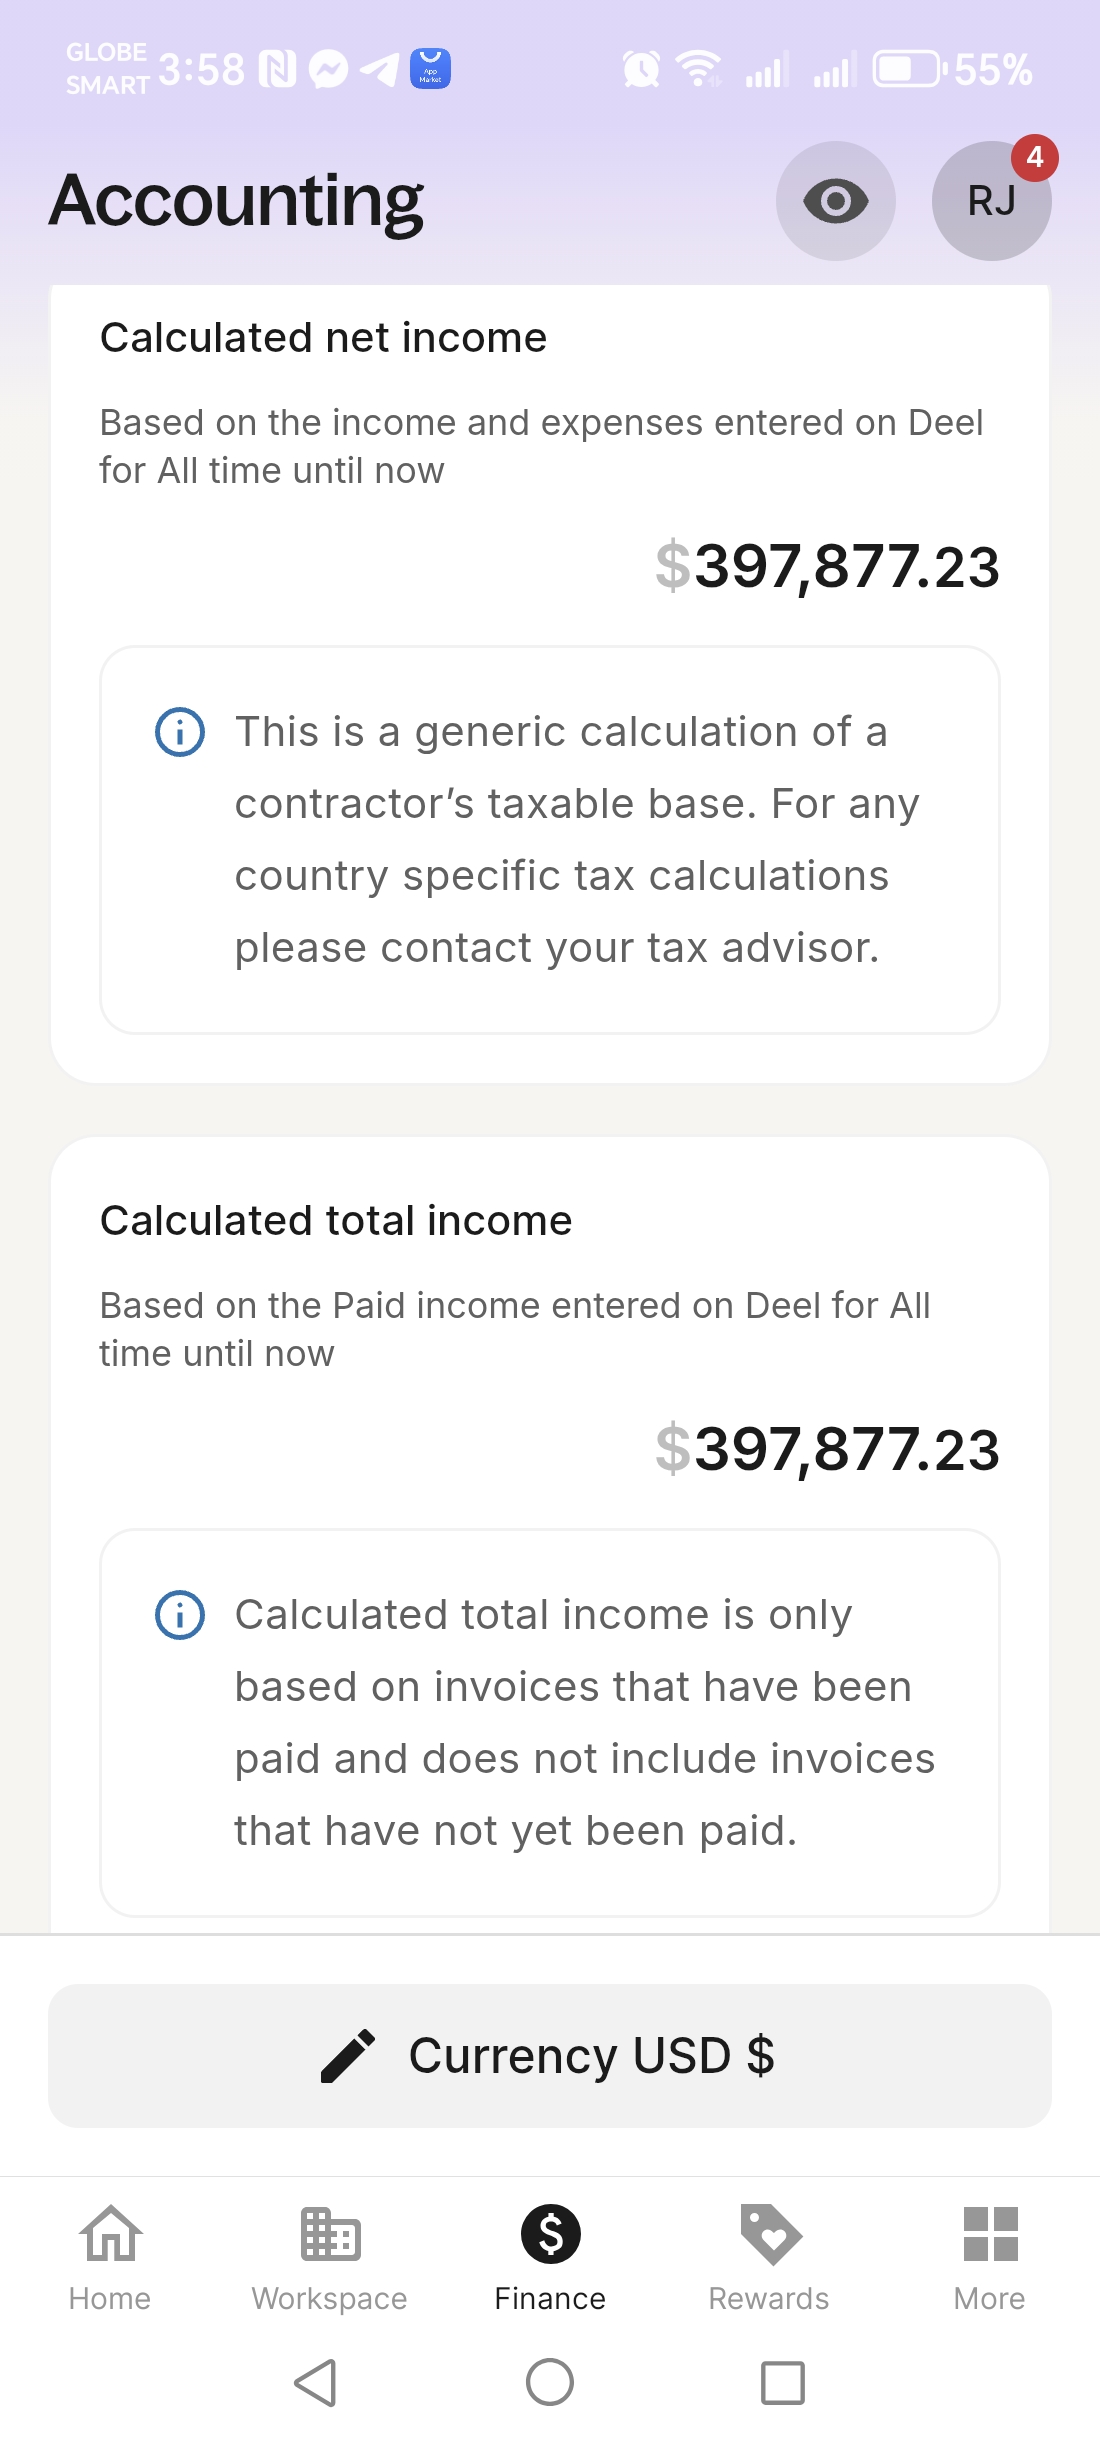Toggle the eye icon to hide amounts
The height and width of the screenshot is (2442, 1100).
pyautogui.click(x=835, y=201)
